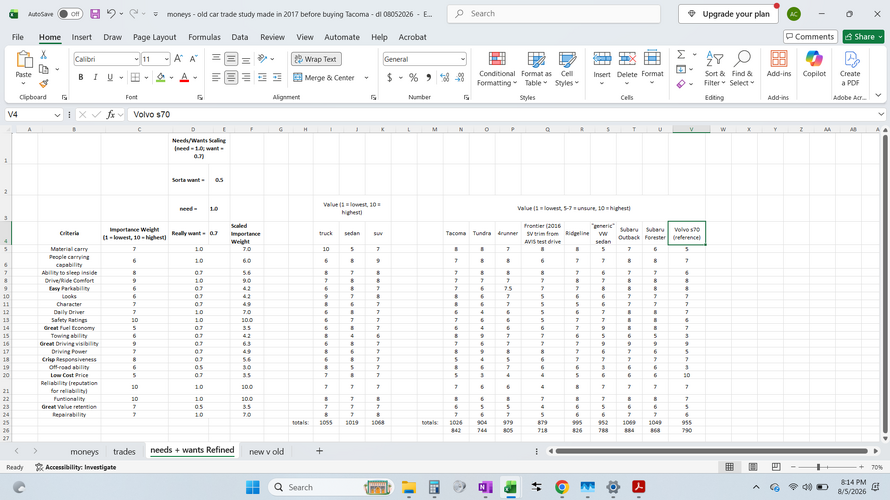Viewport: 890px width, 500px height.
Task: Click the Cut scissors icon
Action: pyautogui.click(x=44, y=55)
